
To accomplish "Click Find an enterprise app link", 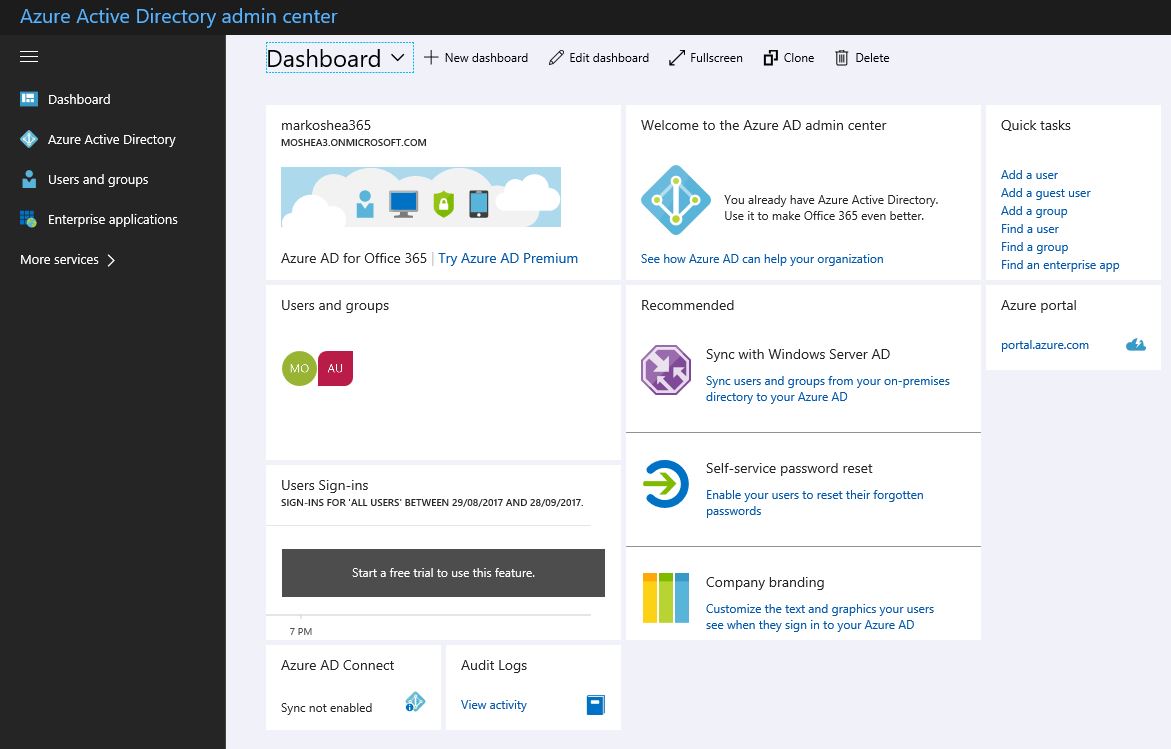I will [1060, 265].
